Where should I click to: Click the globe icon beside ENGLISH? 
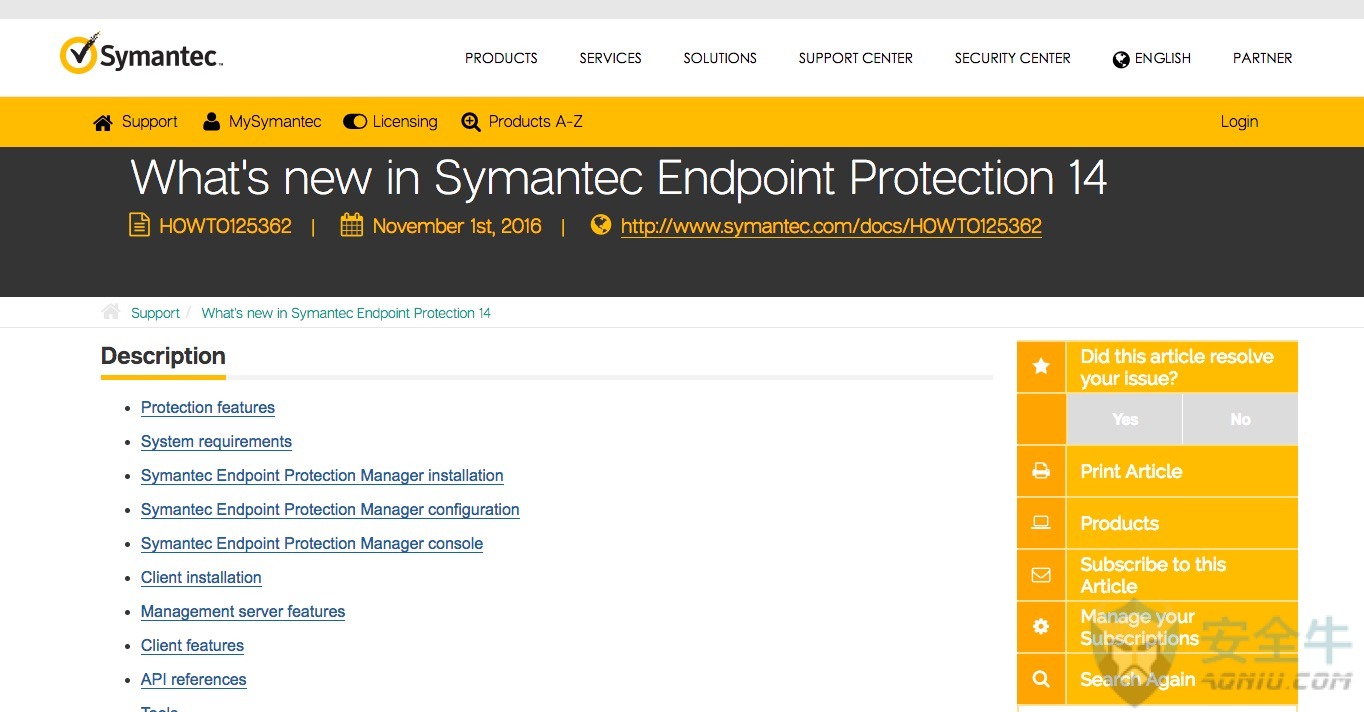click(1121, 59)
